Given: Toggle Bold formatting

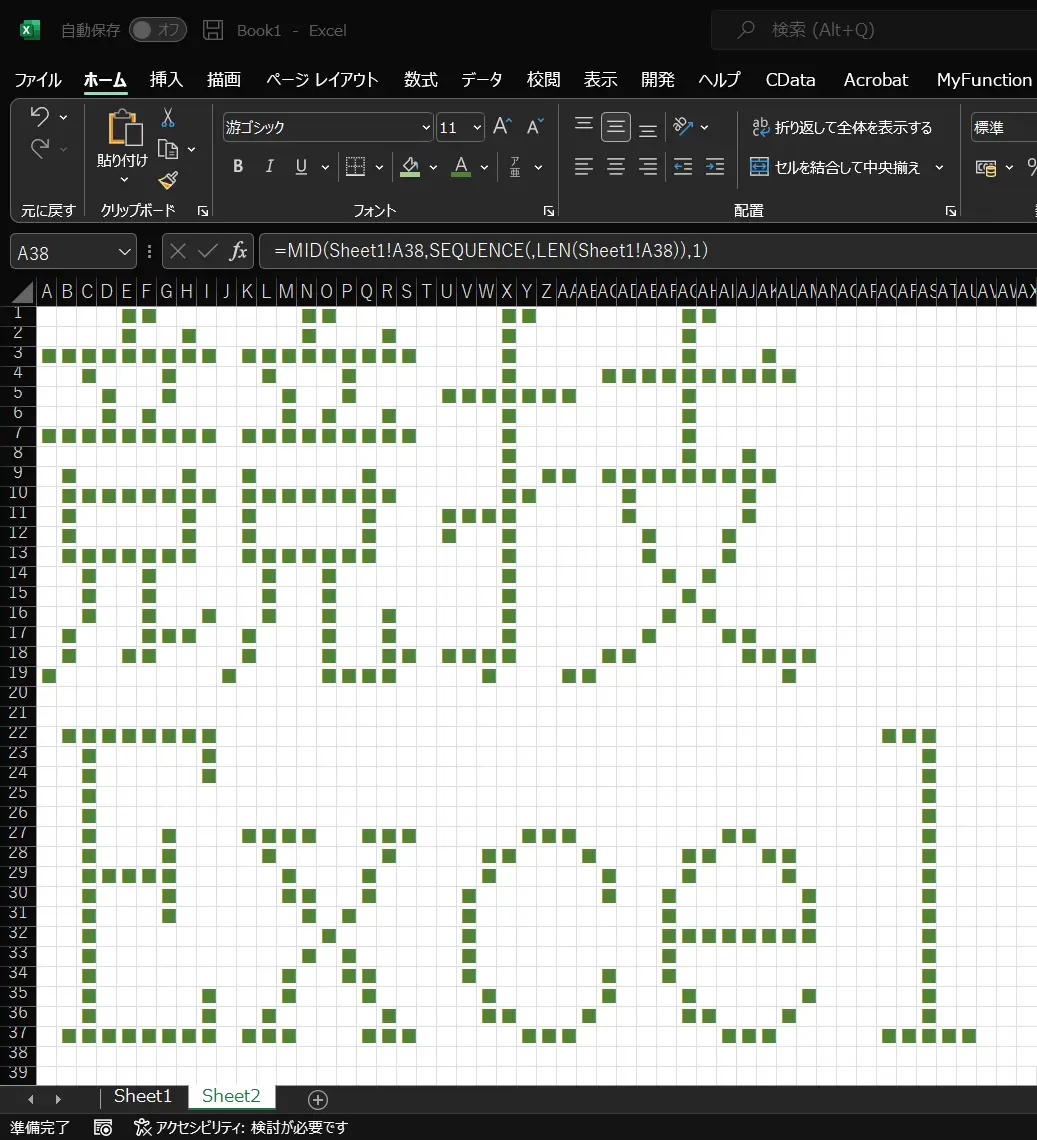Looking at the screenshot, I should [x=237, y=166].
